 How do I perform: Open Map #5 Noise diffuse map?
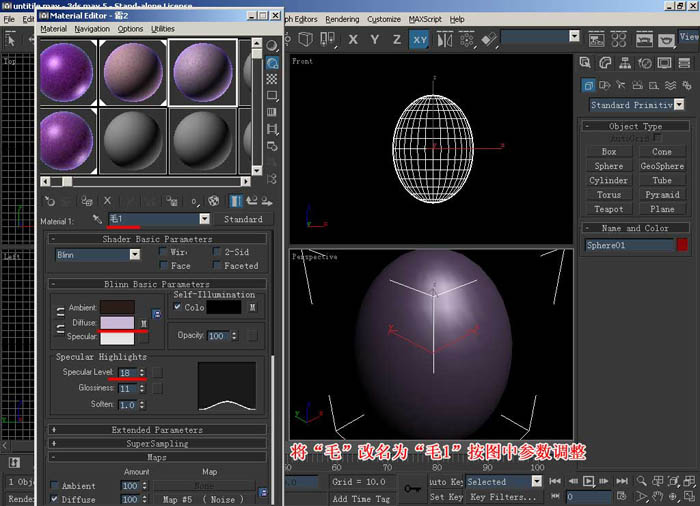pos(204,499)
